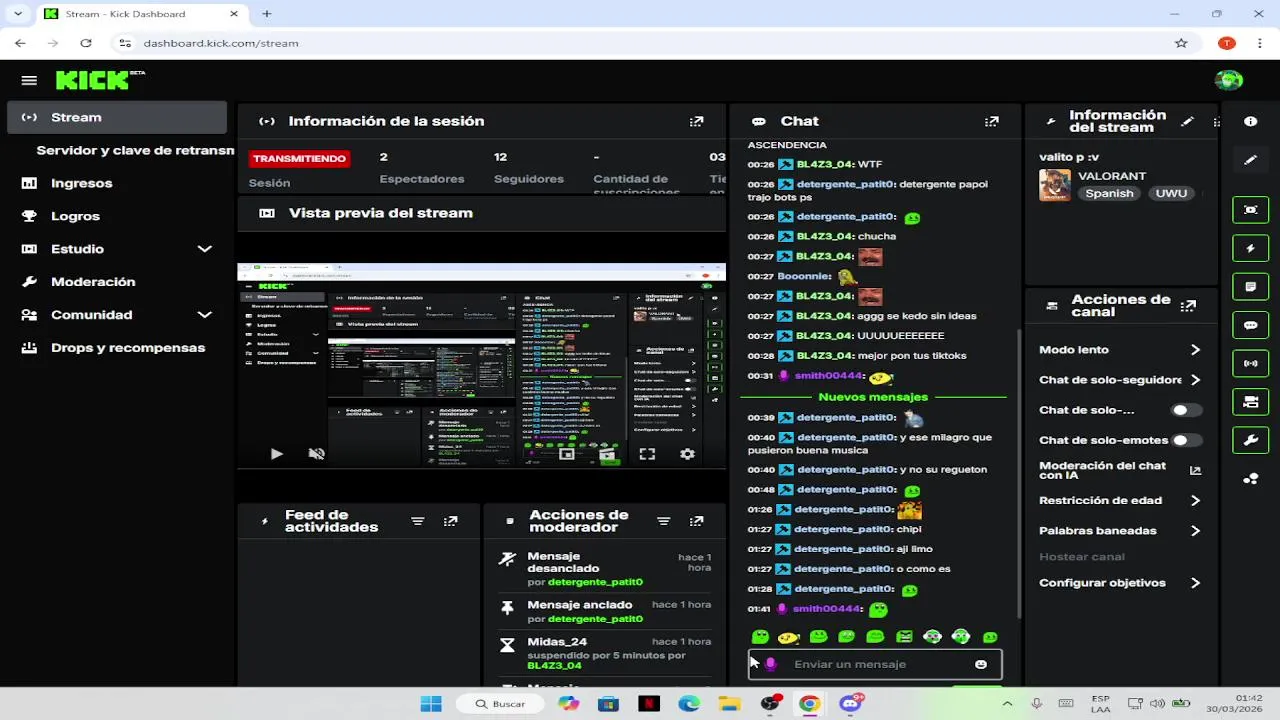
Task: Open the emoji picker in the message box
Action: pos(981,664)
